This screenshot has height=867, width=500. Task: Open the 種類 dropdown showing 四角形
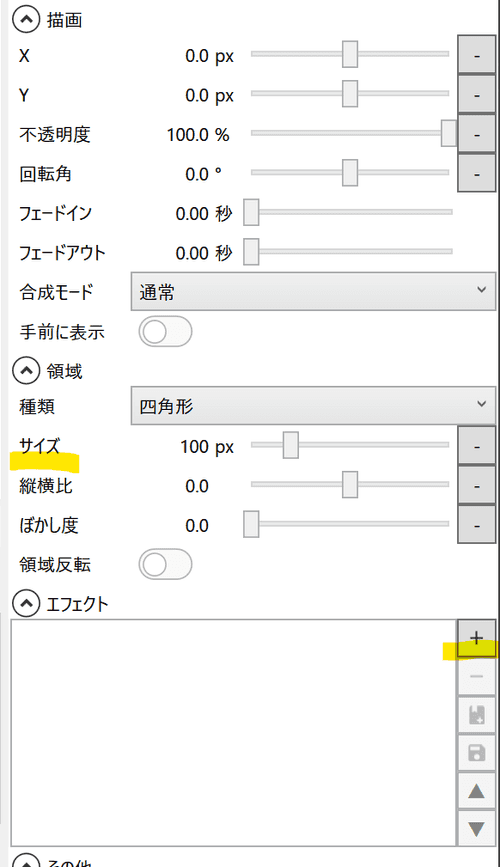tap(313, 406)
